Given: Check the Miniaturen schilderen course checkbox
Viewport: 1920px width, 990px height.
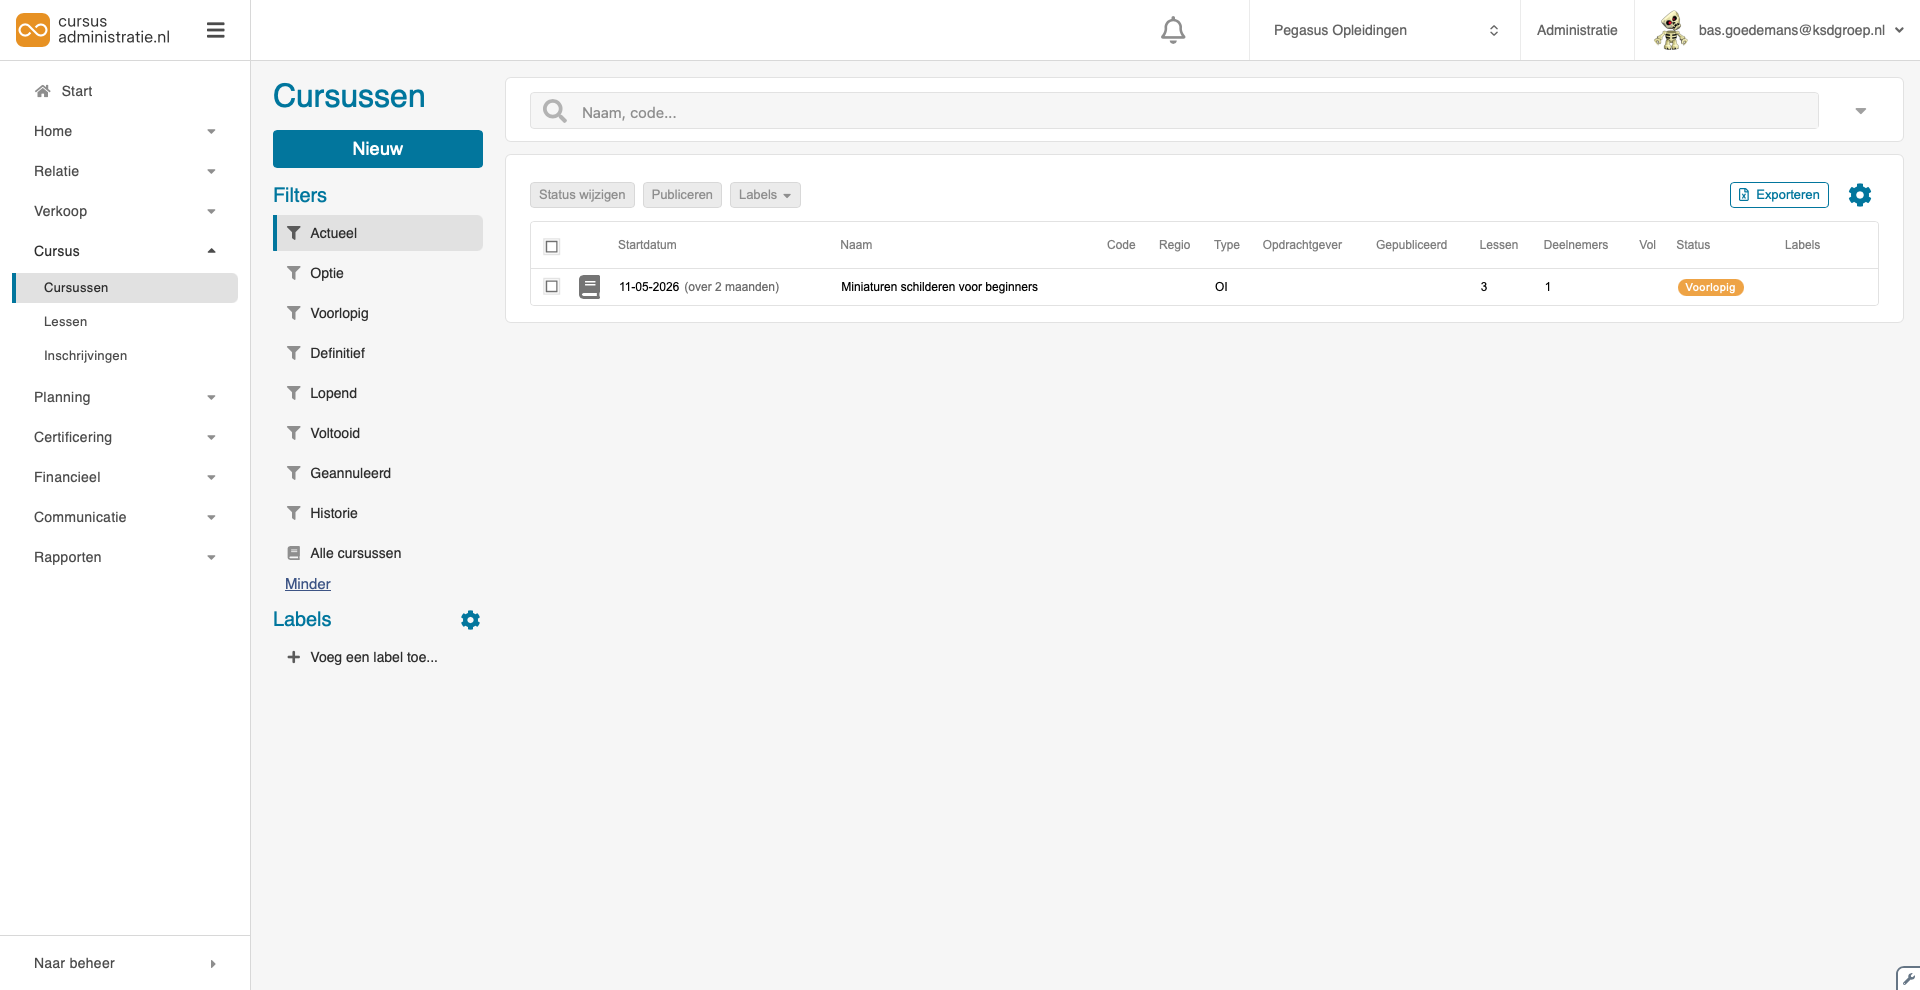Looking at the screenshot, I should [551, 287].
